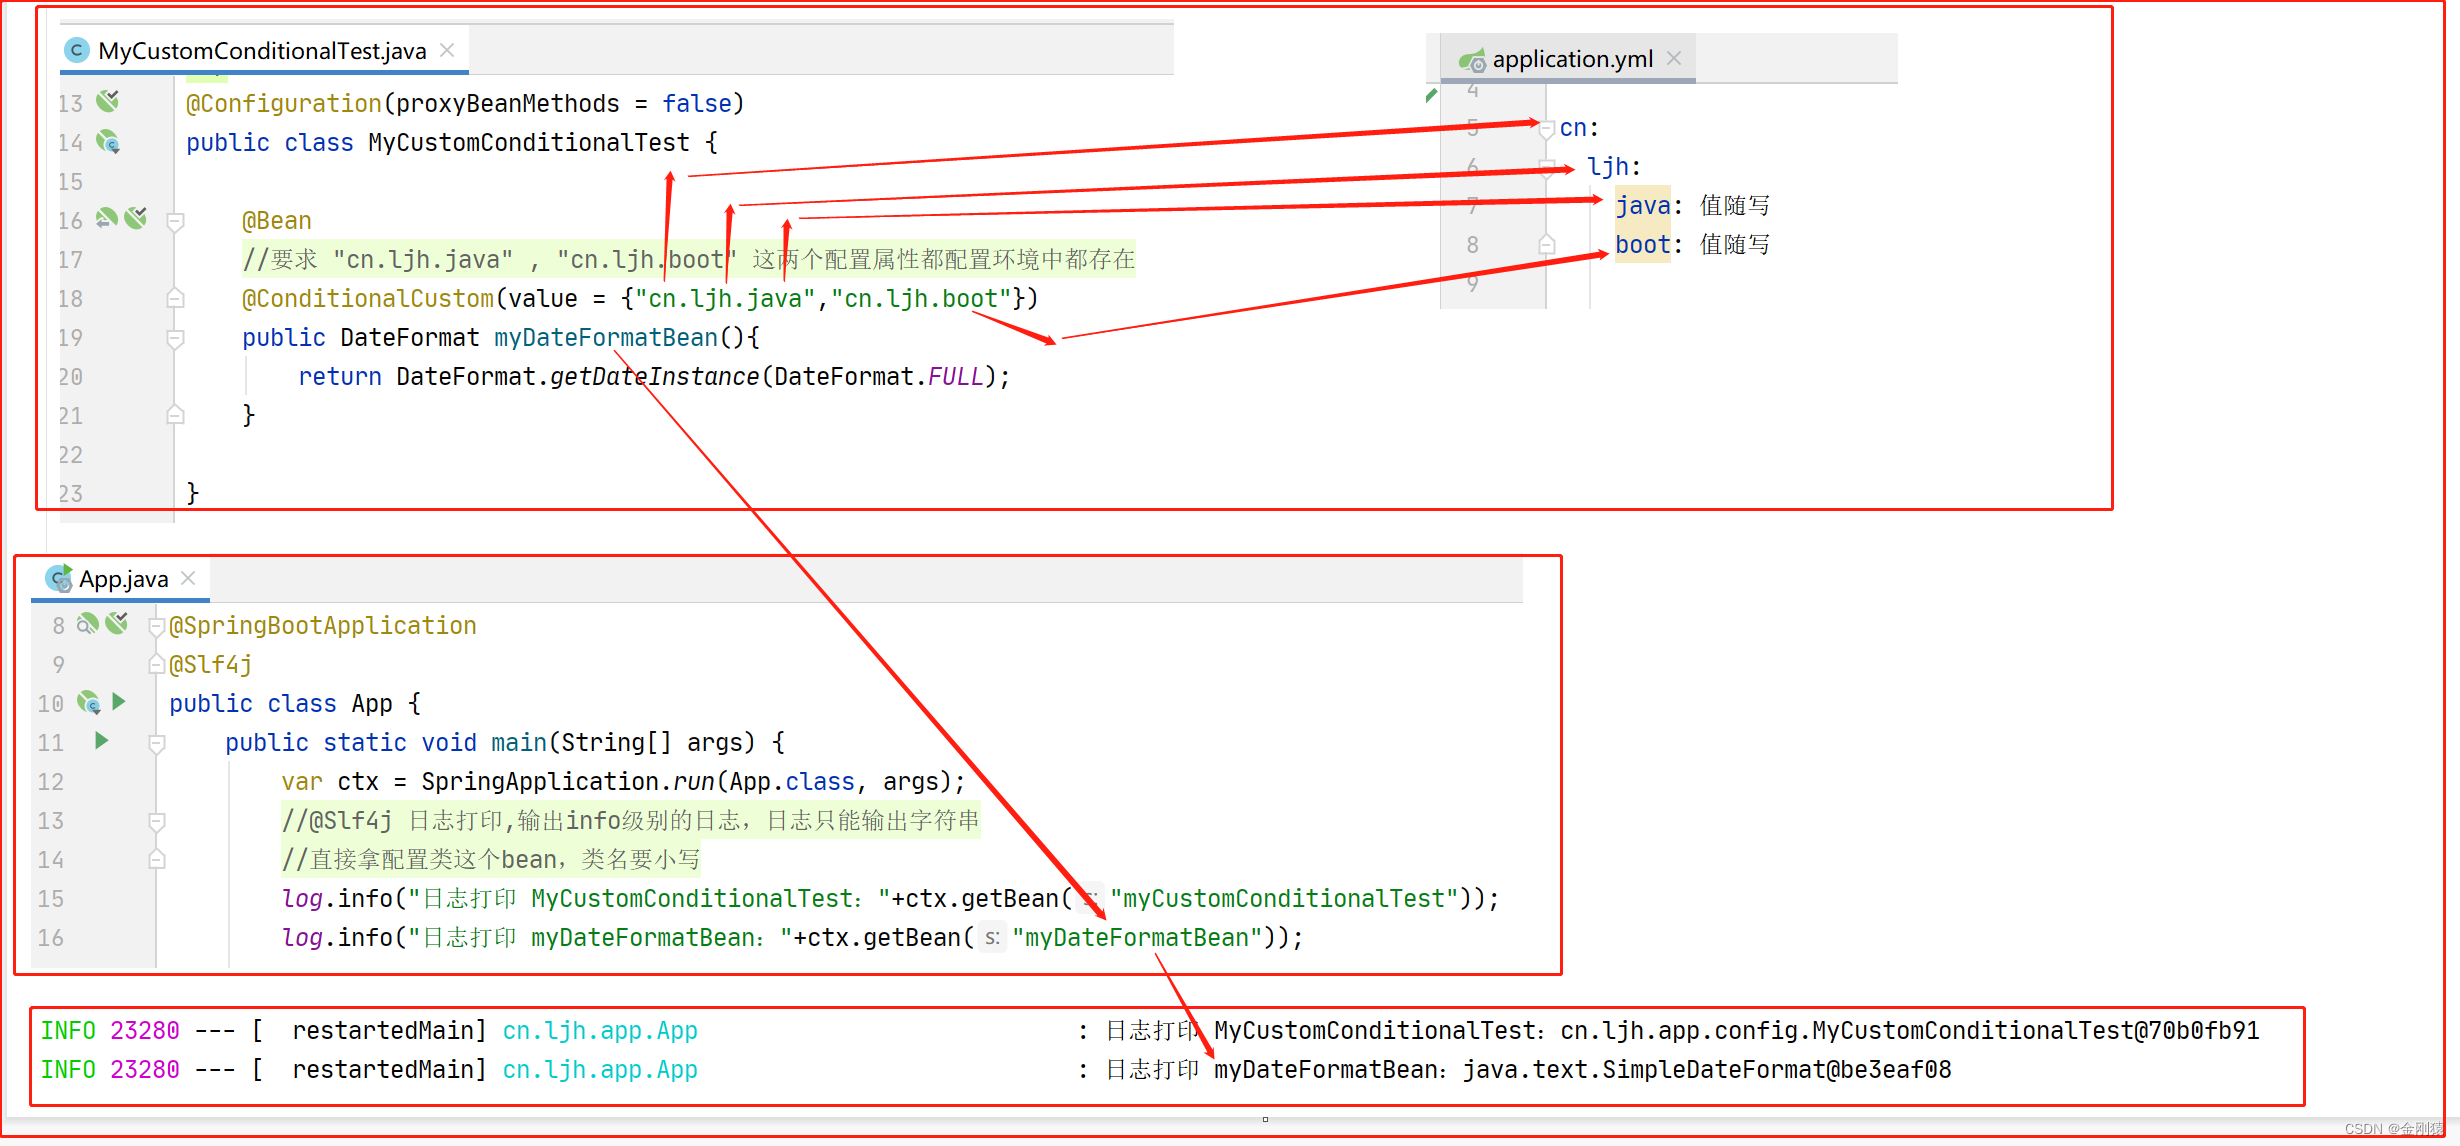This screenshot has width=2460, height=1146.
Task: Toggle fold end marker on line 21
Action: [175, 415]
